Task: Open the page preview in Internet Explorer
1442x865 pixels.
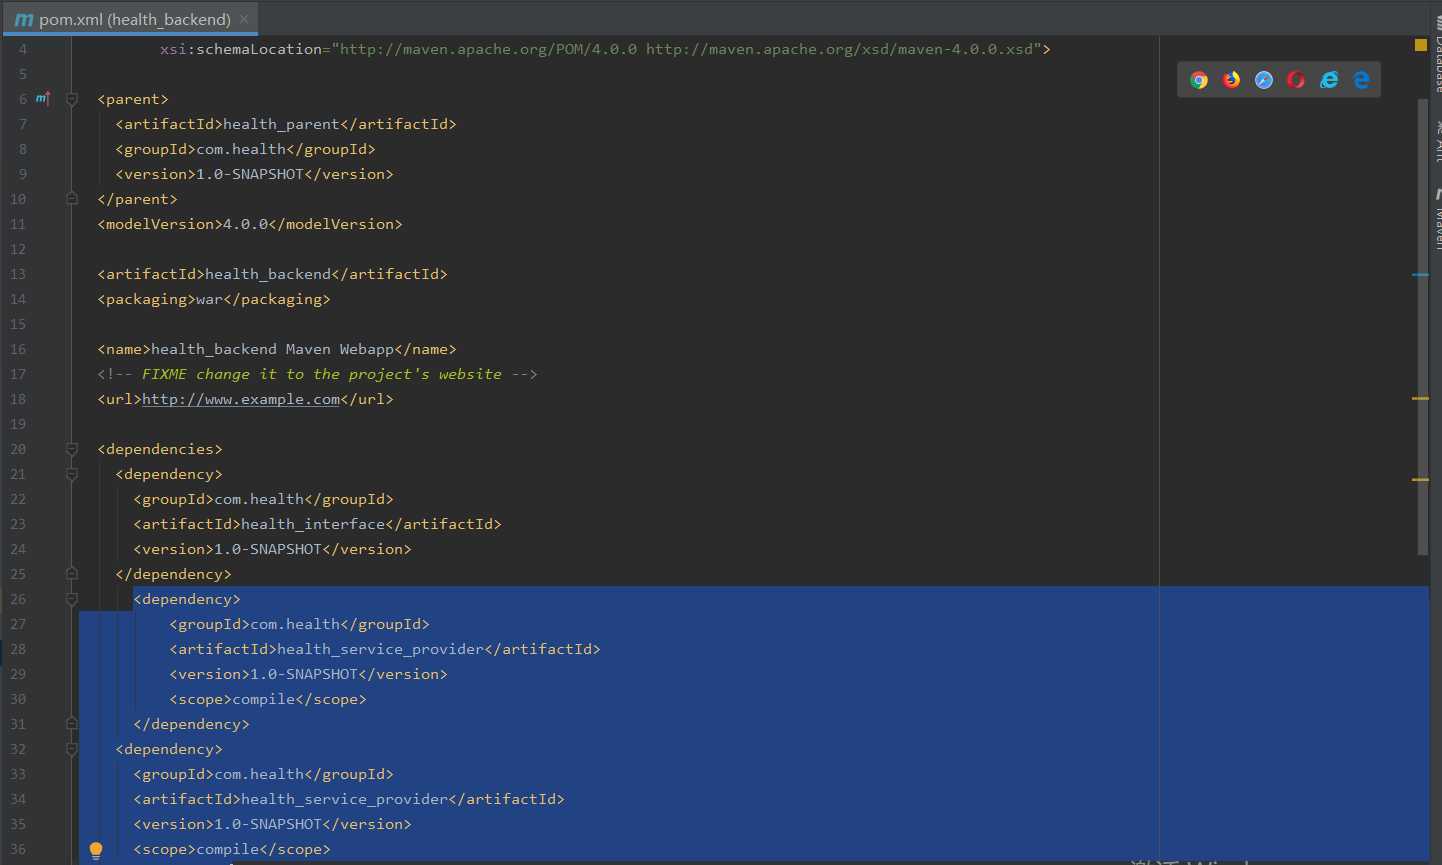Action: click(1329, 80)
